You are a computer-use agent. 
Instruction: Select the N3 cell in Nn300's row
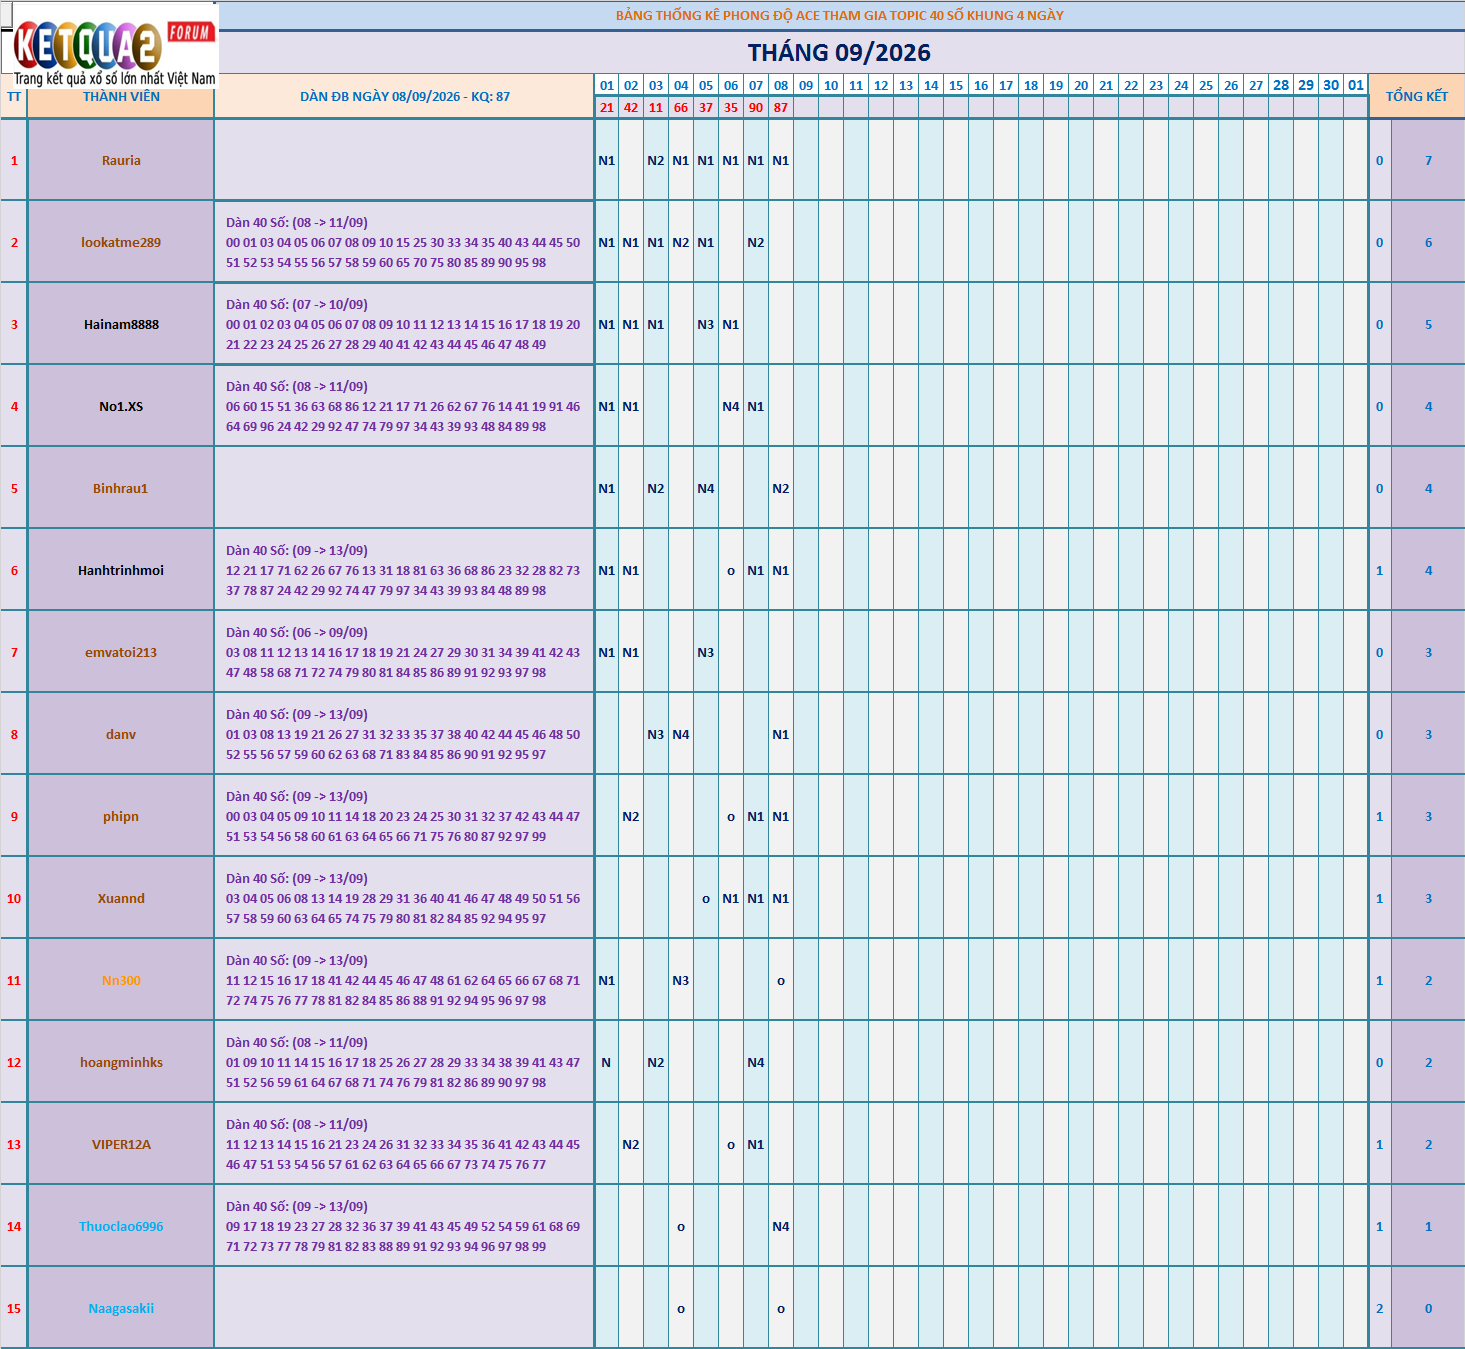pyautogui.click(x=681, y=980)
